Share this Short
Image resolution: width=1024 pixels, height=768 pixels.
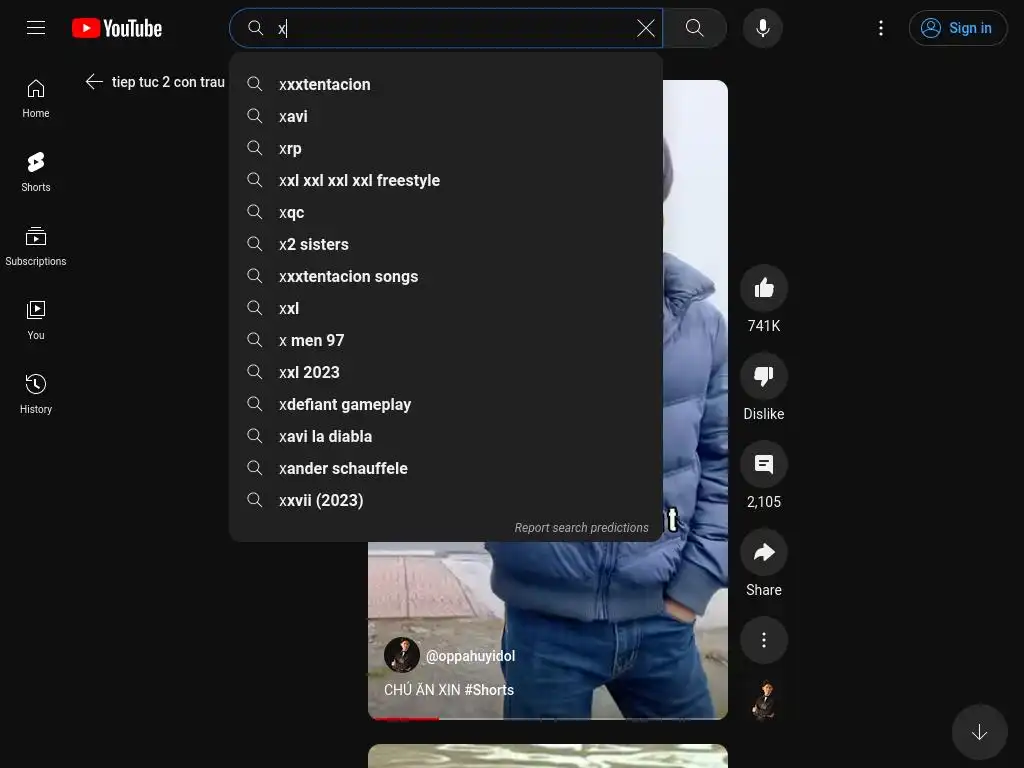click(763, 552)
